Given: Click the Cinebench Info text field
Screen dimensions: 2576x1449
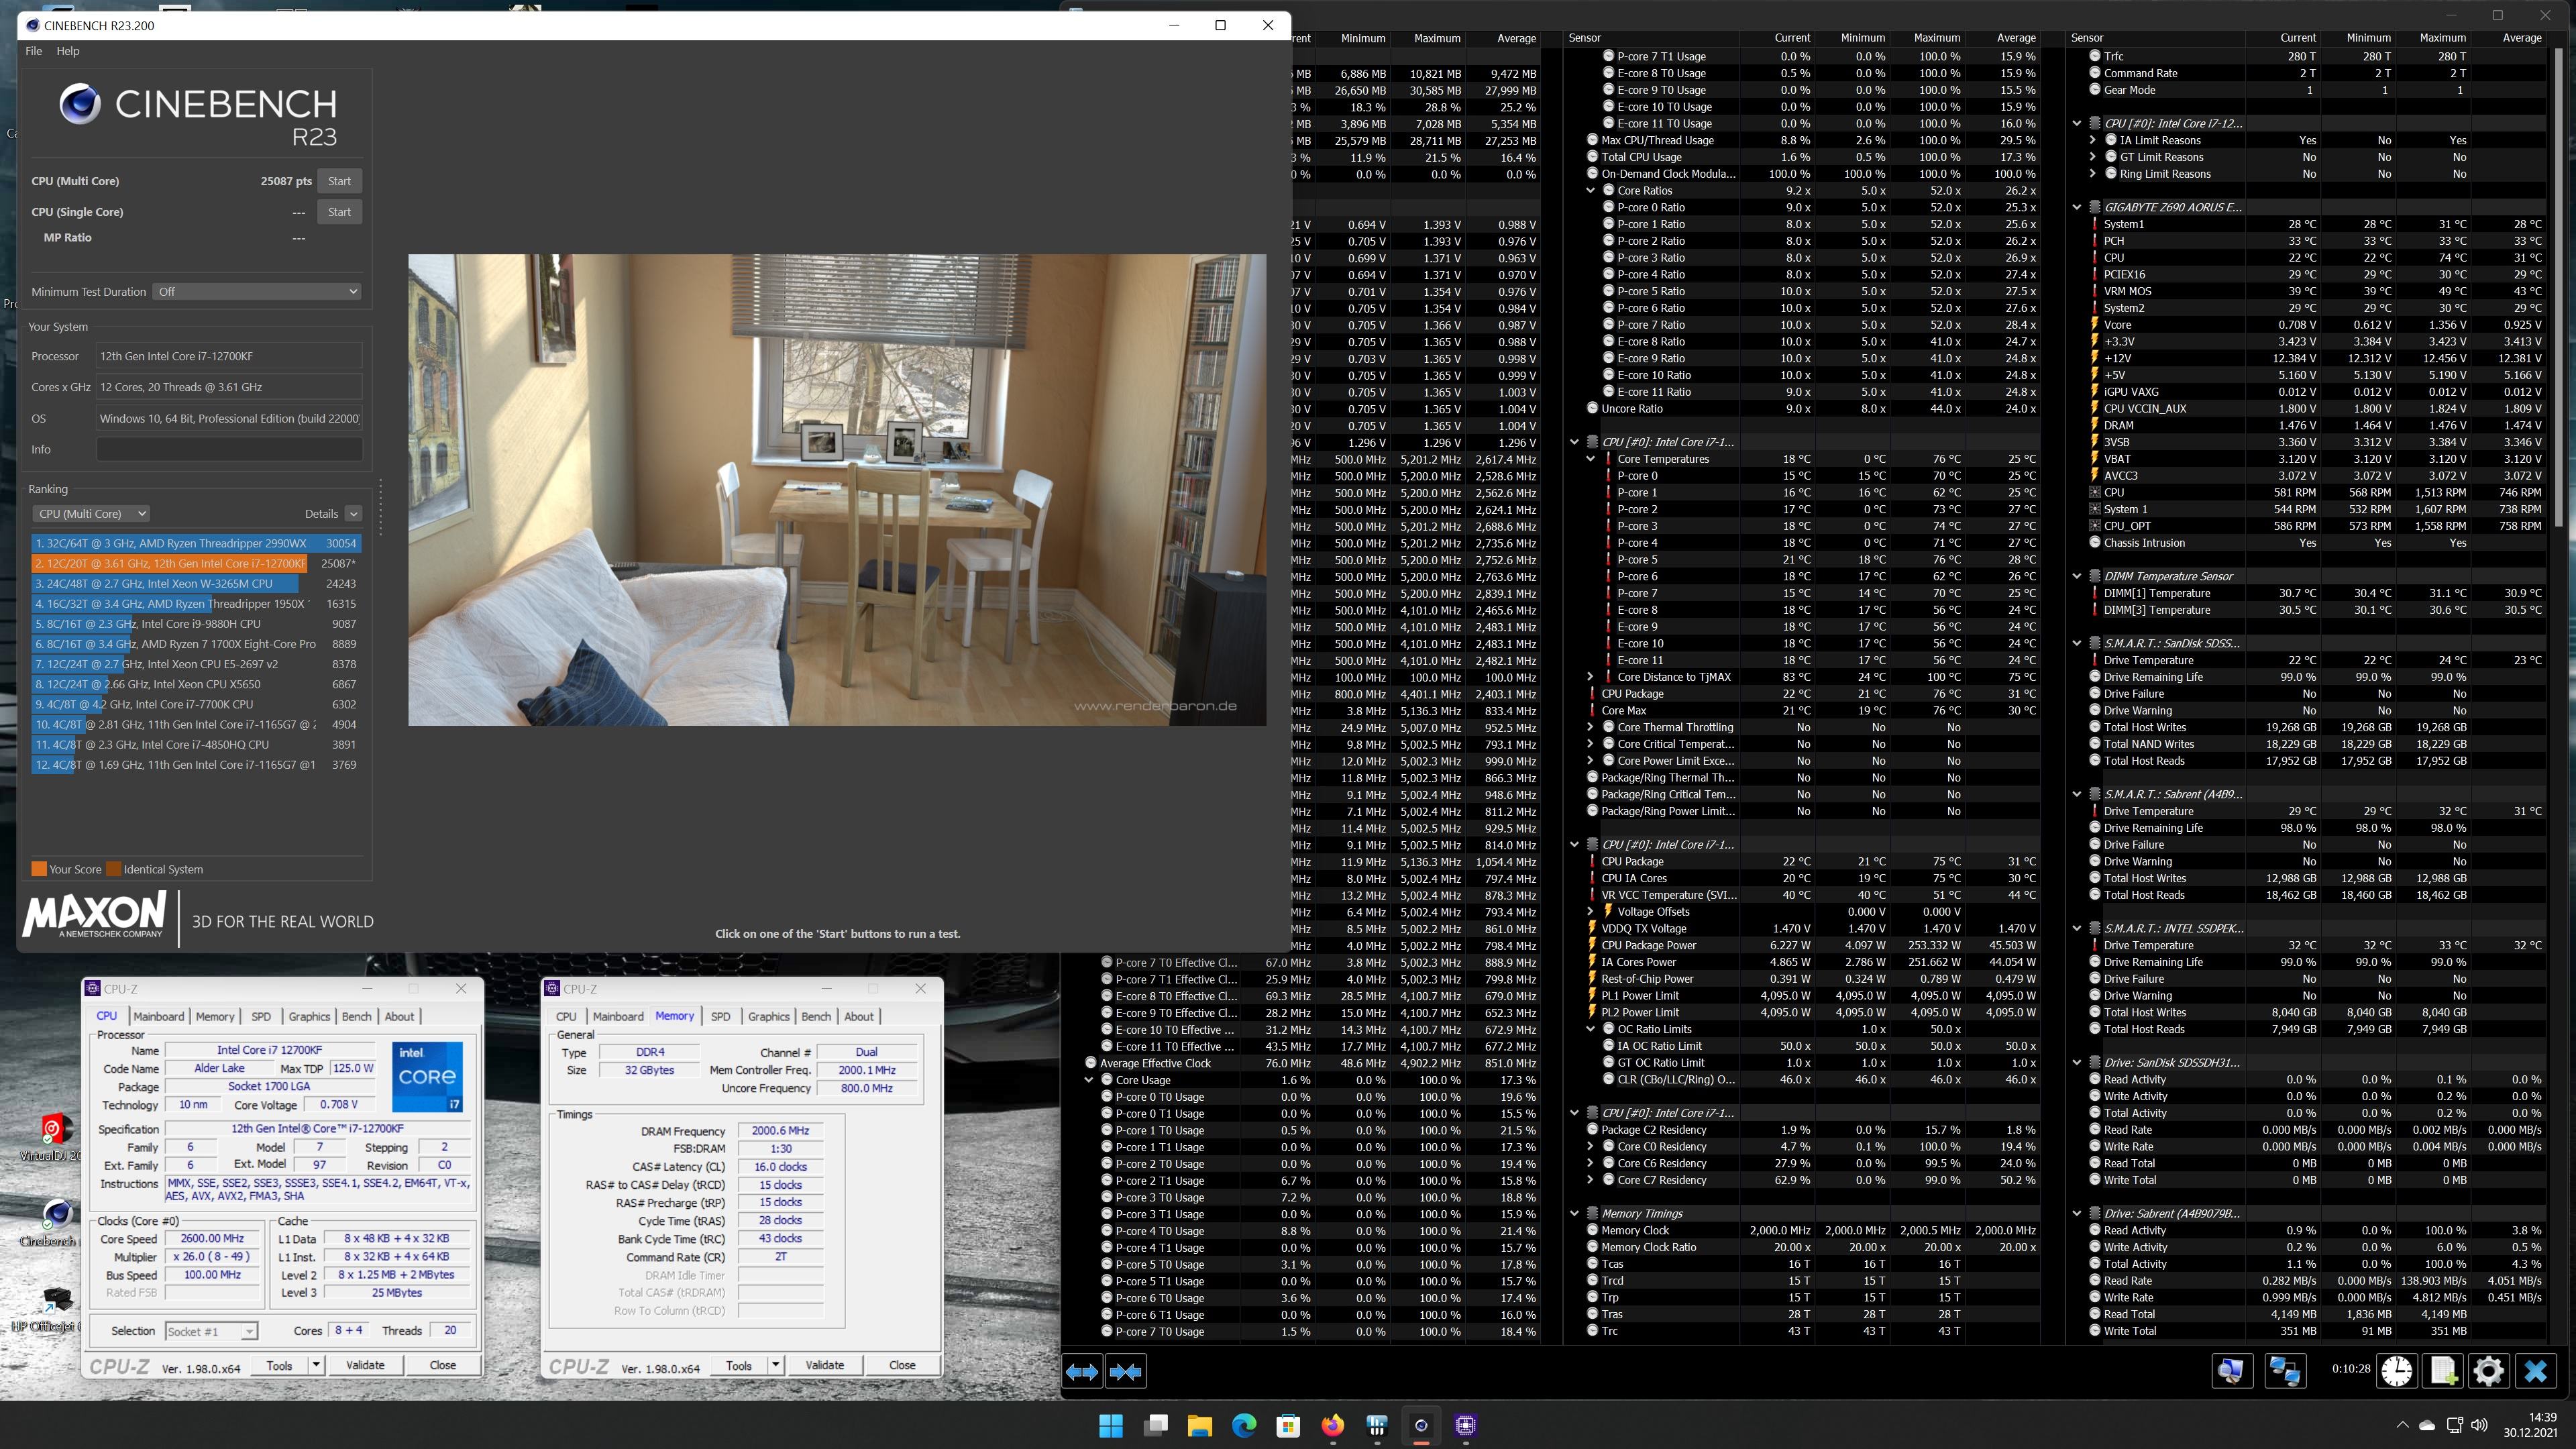Looking at the screenshot, I should pyautogui.click(x=229, y=449).
